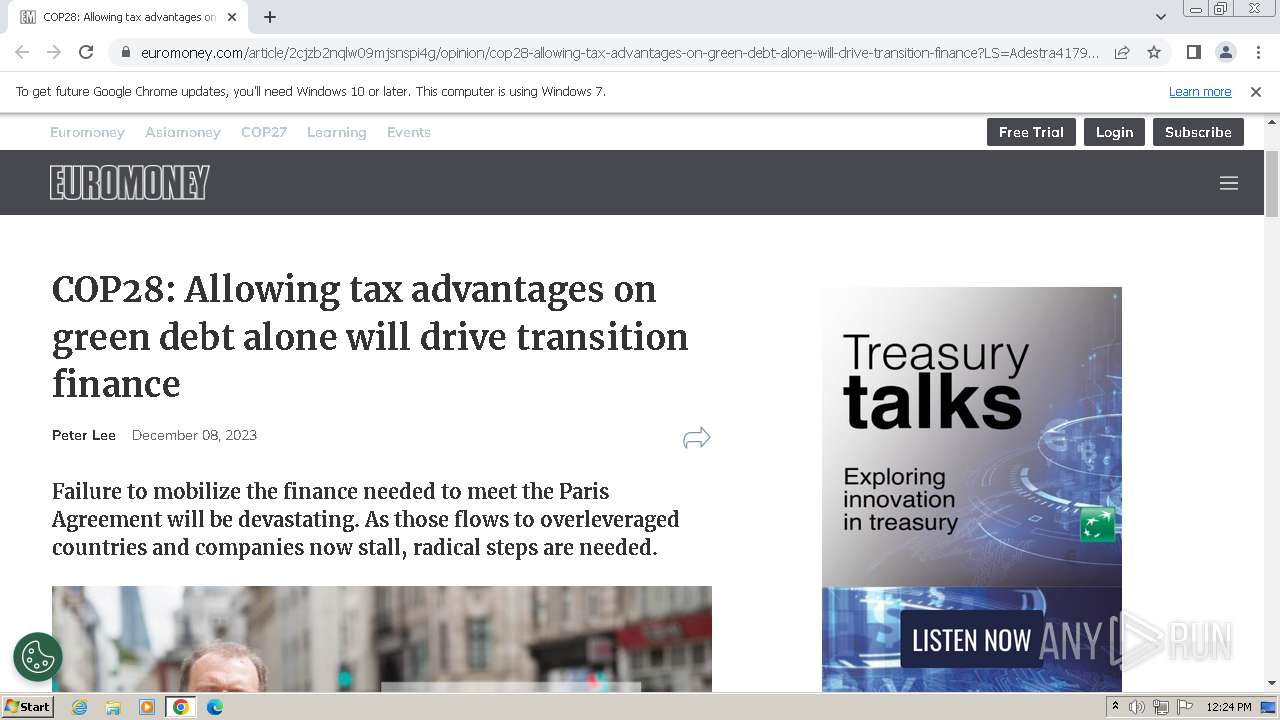
Task: Launch Internet Explorer from the taskbar
Action: coord(80,707)
